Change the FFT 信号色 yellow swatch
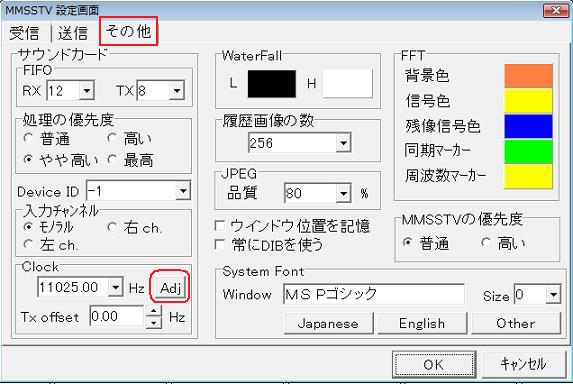 (528, 101)
